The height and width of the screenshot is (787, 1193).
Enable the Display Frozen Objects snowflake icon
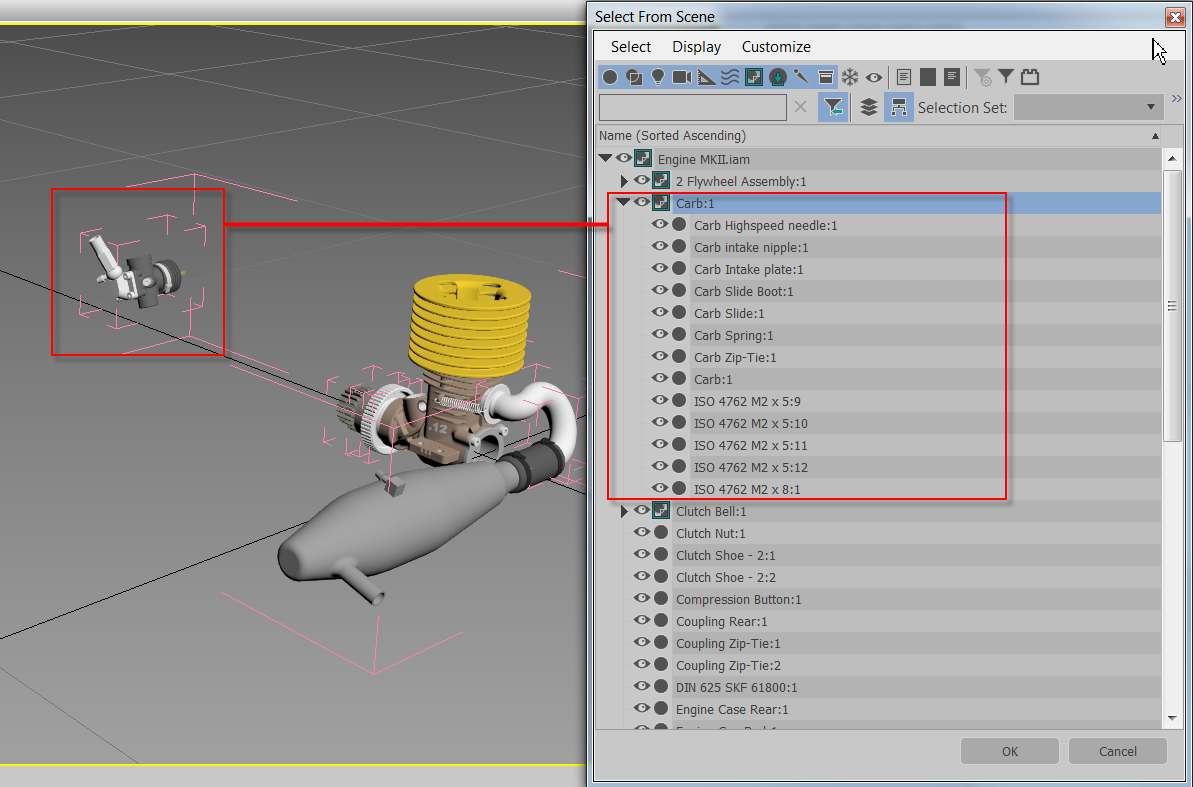coord(850,77)
